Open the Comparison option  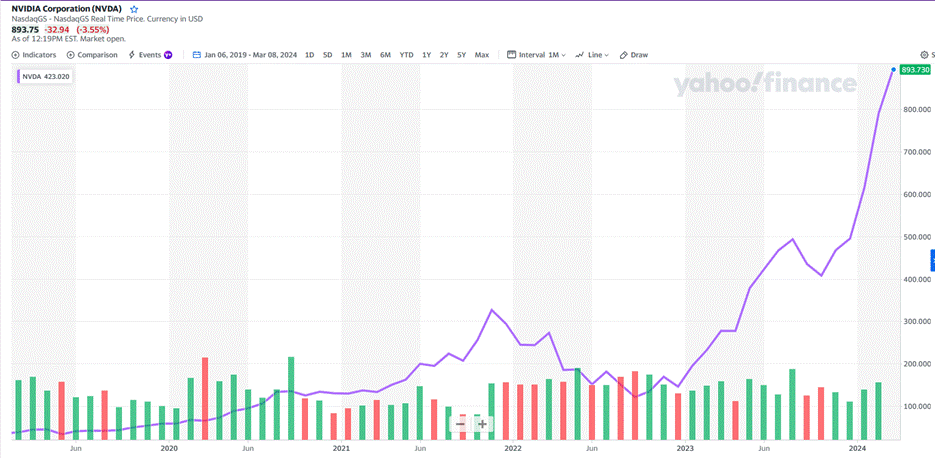point(92,55)
